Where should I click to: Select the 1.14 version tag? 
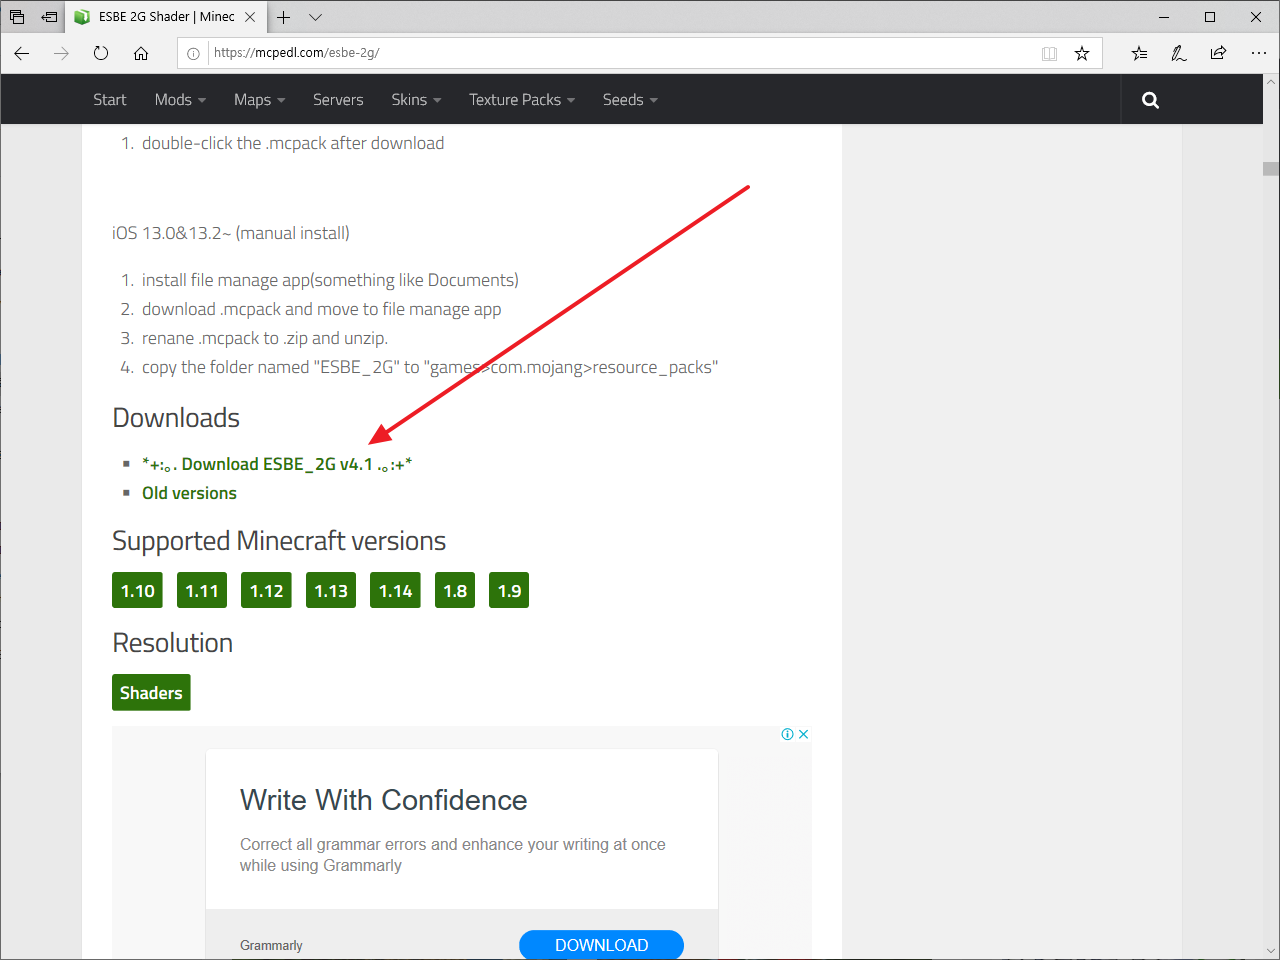tap(395, 591)
